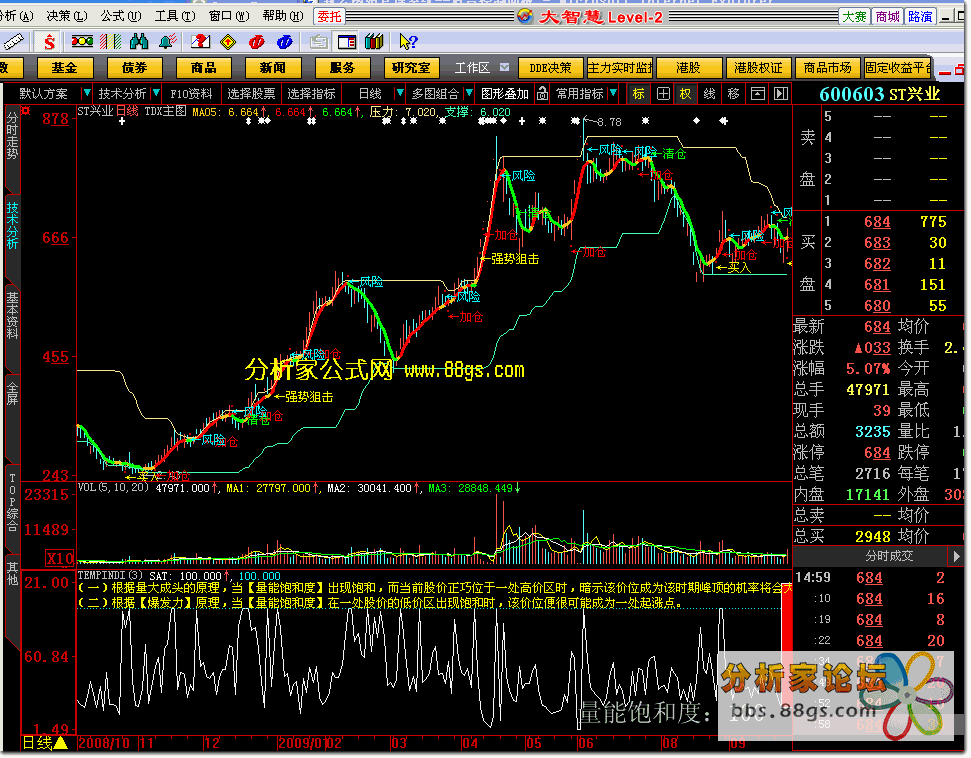Click the collapse-right side panel icon
This screenshot has width=971, height=758.
tap(781, 94)
